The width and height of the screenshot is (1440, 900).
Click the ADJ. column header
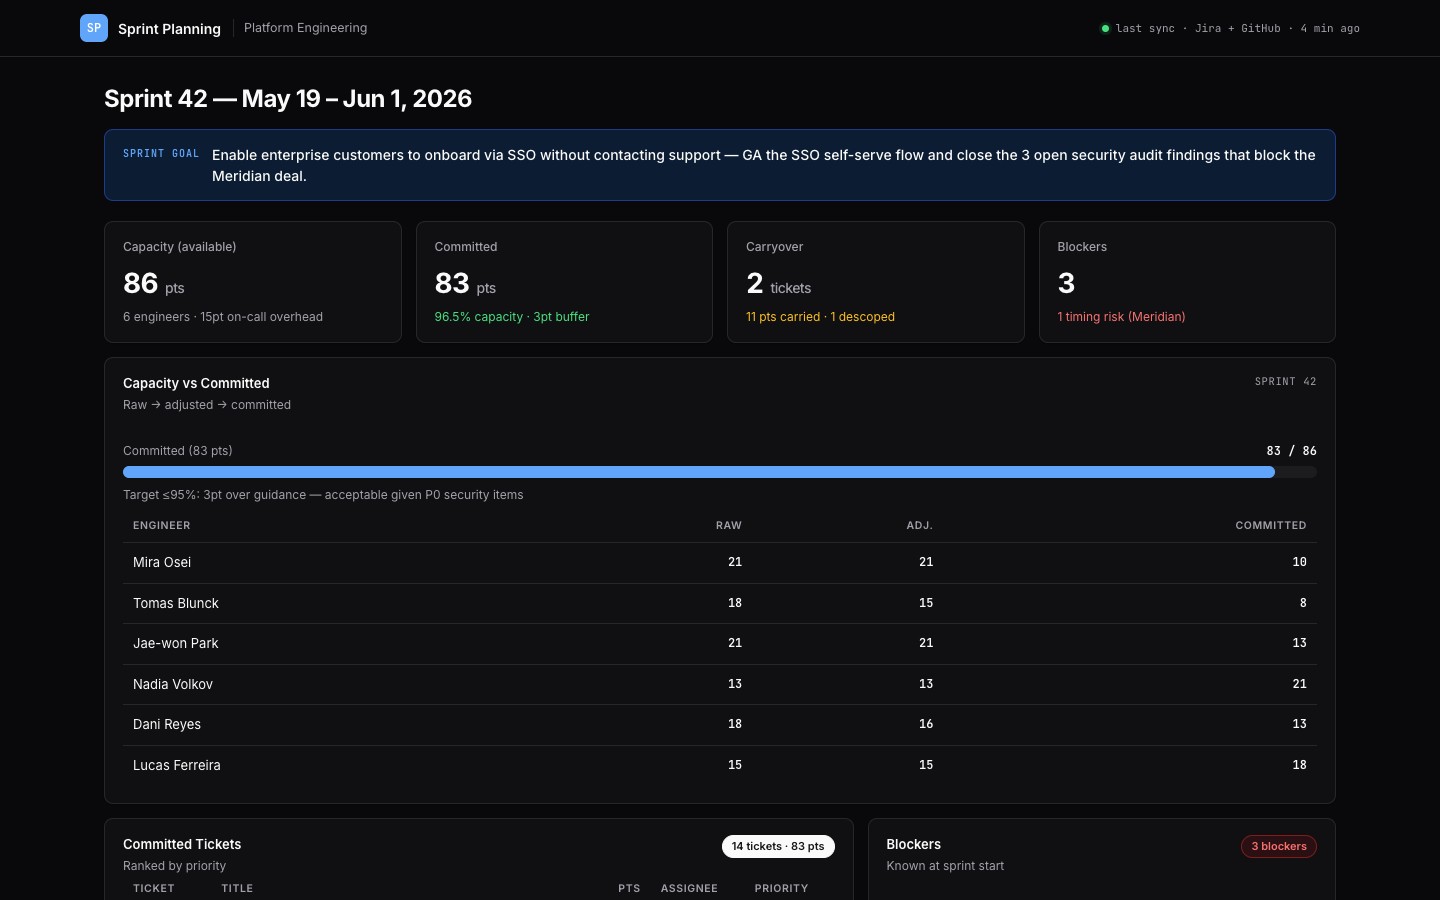[920, 525]
